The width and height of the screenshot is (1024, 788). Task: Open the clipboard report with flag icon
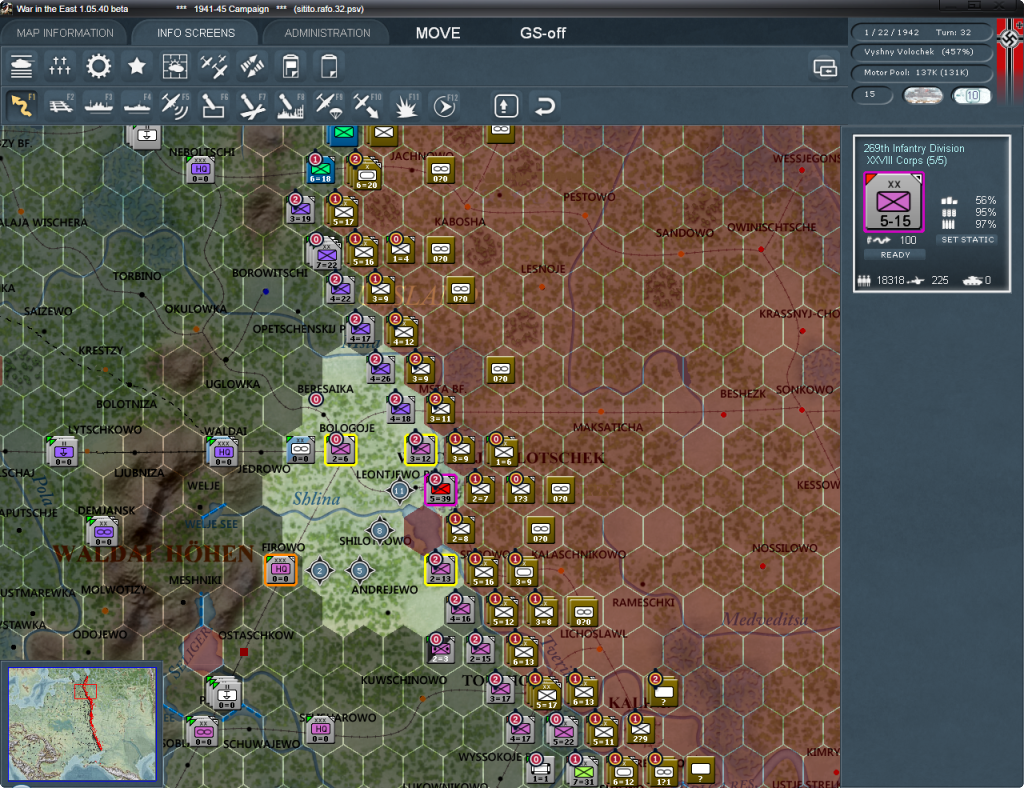291,66
